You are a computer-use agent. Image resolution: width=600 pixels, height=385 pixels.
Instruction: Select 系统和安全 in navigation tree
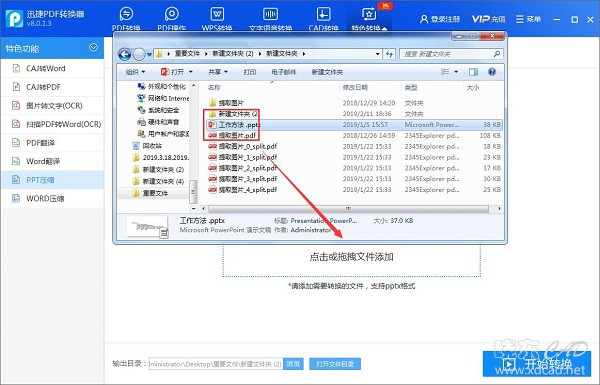click(x=159, y=110)
